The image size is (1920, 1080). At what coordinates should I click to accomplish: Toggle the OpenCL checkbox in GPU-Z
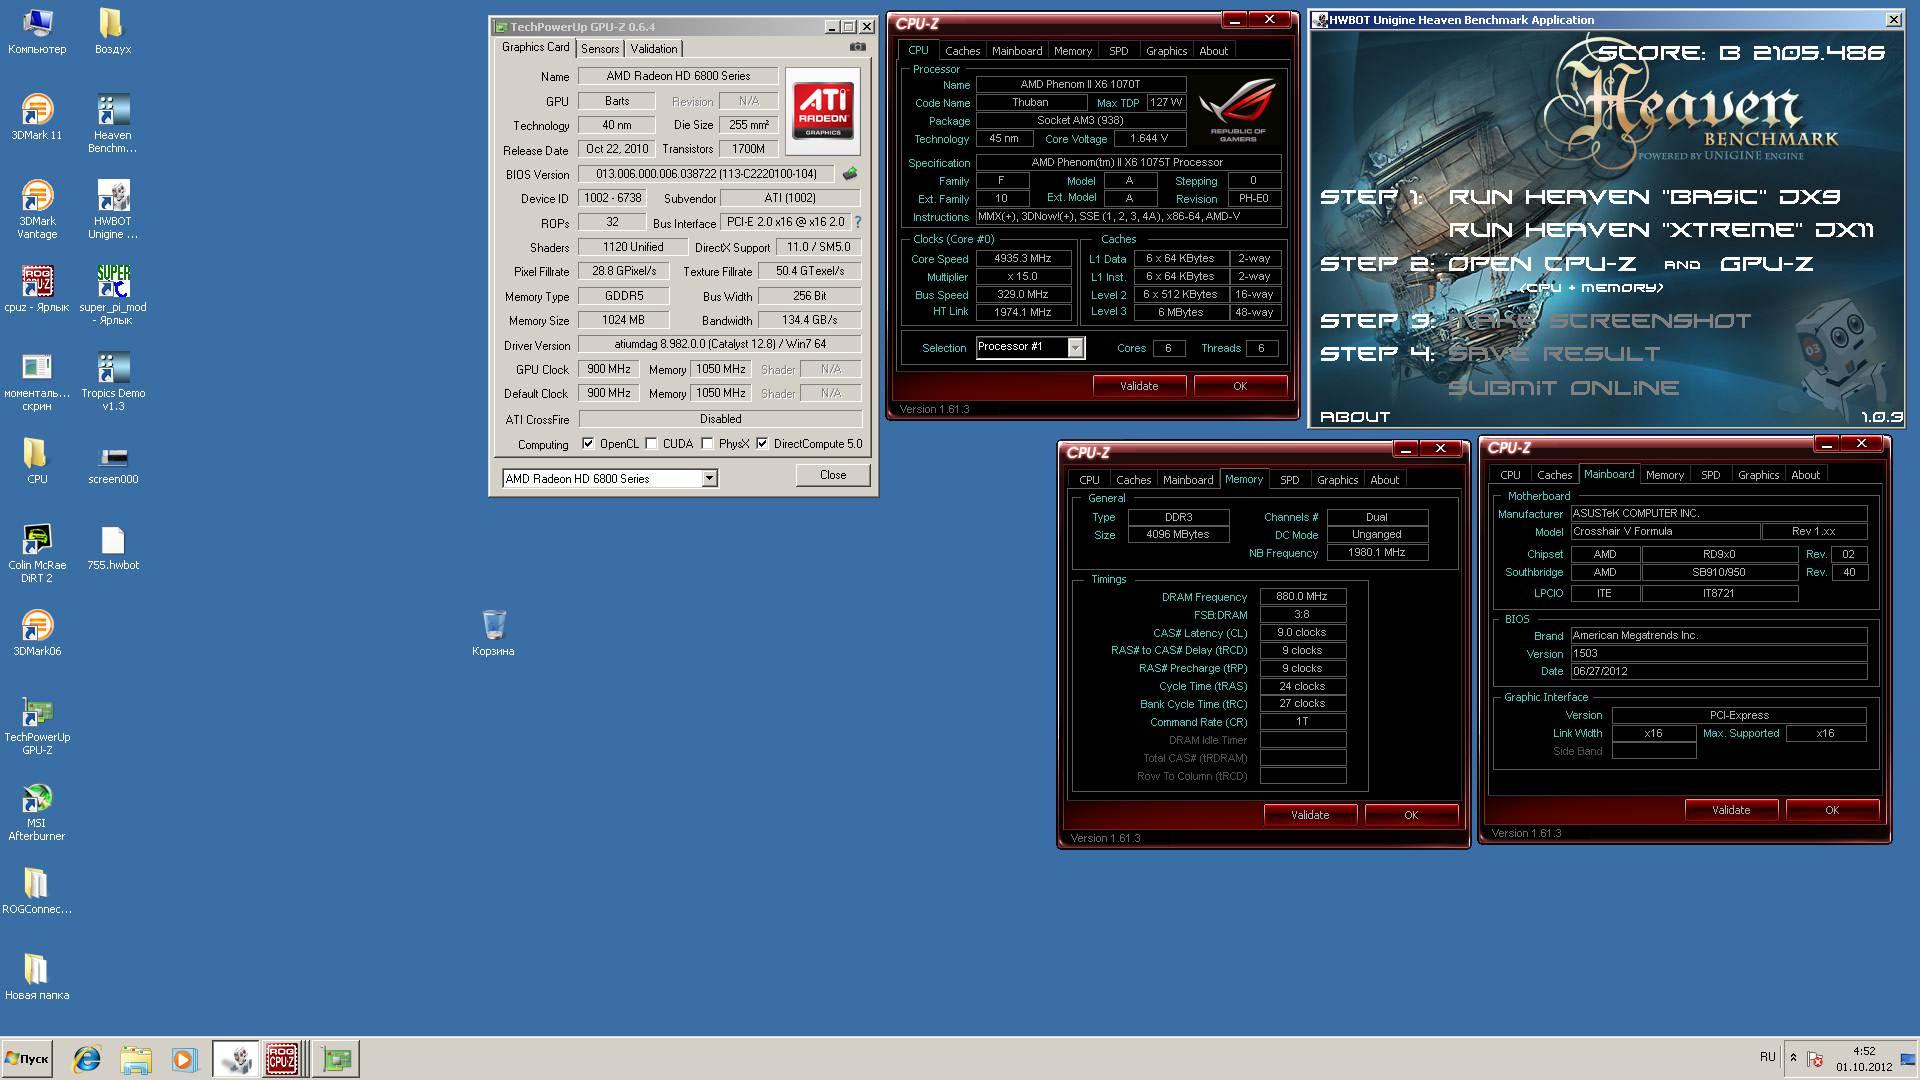(x=588, y=444)
